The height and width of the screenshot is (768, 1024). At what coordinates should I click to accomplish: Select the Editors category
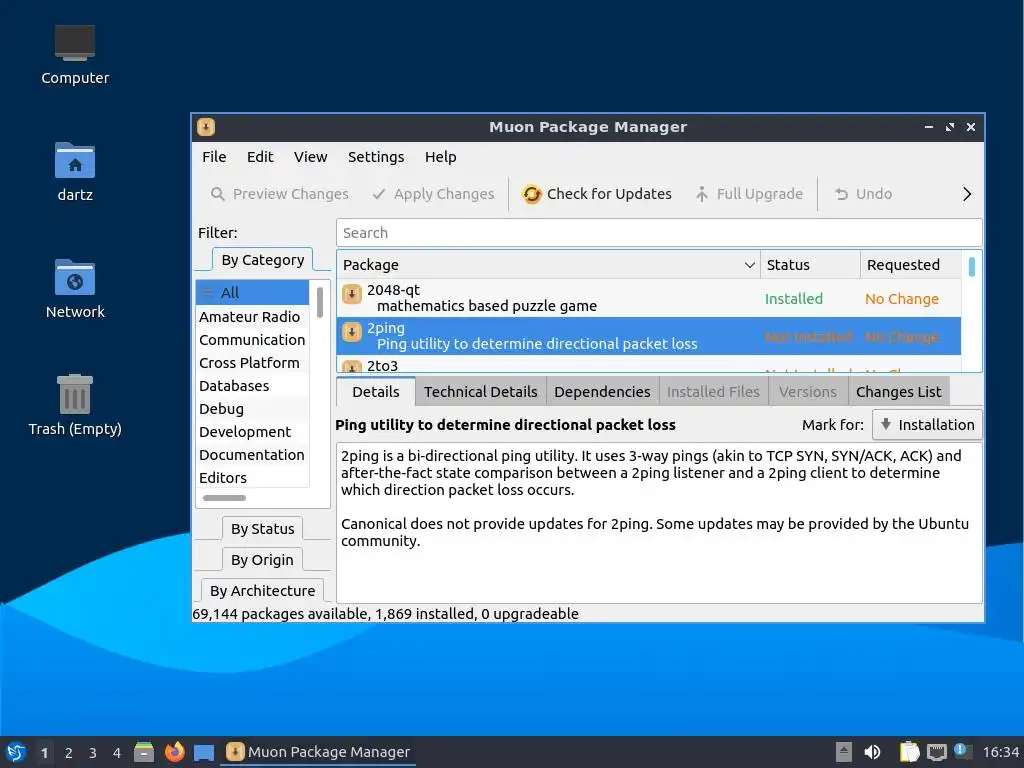(x=252, y=477)
